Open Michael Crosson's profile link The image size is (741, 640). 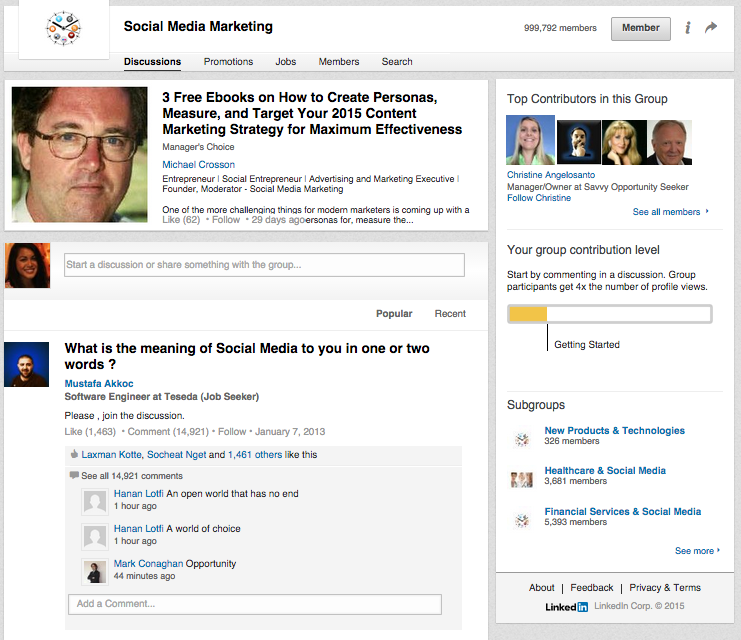coord(198,164)
